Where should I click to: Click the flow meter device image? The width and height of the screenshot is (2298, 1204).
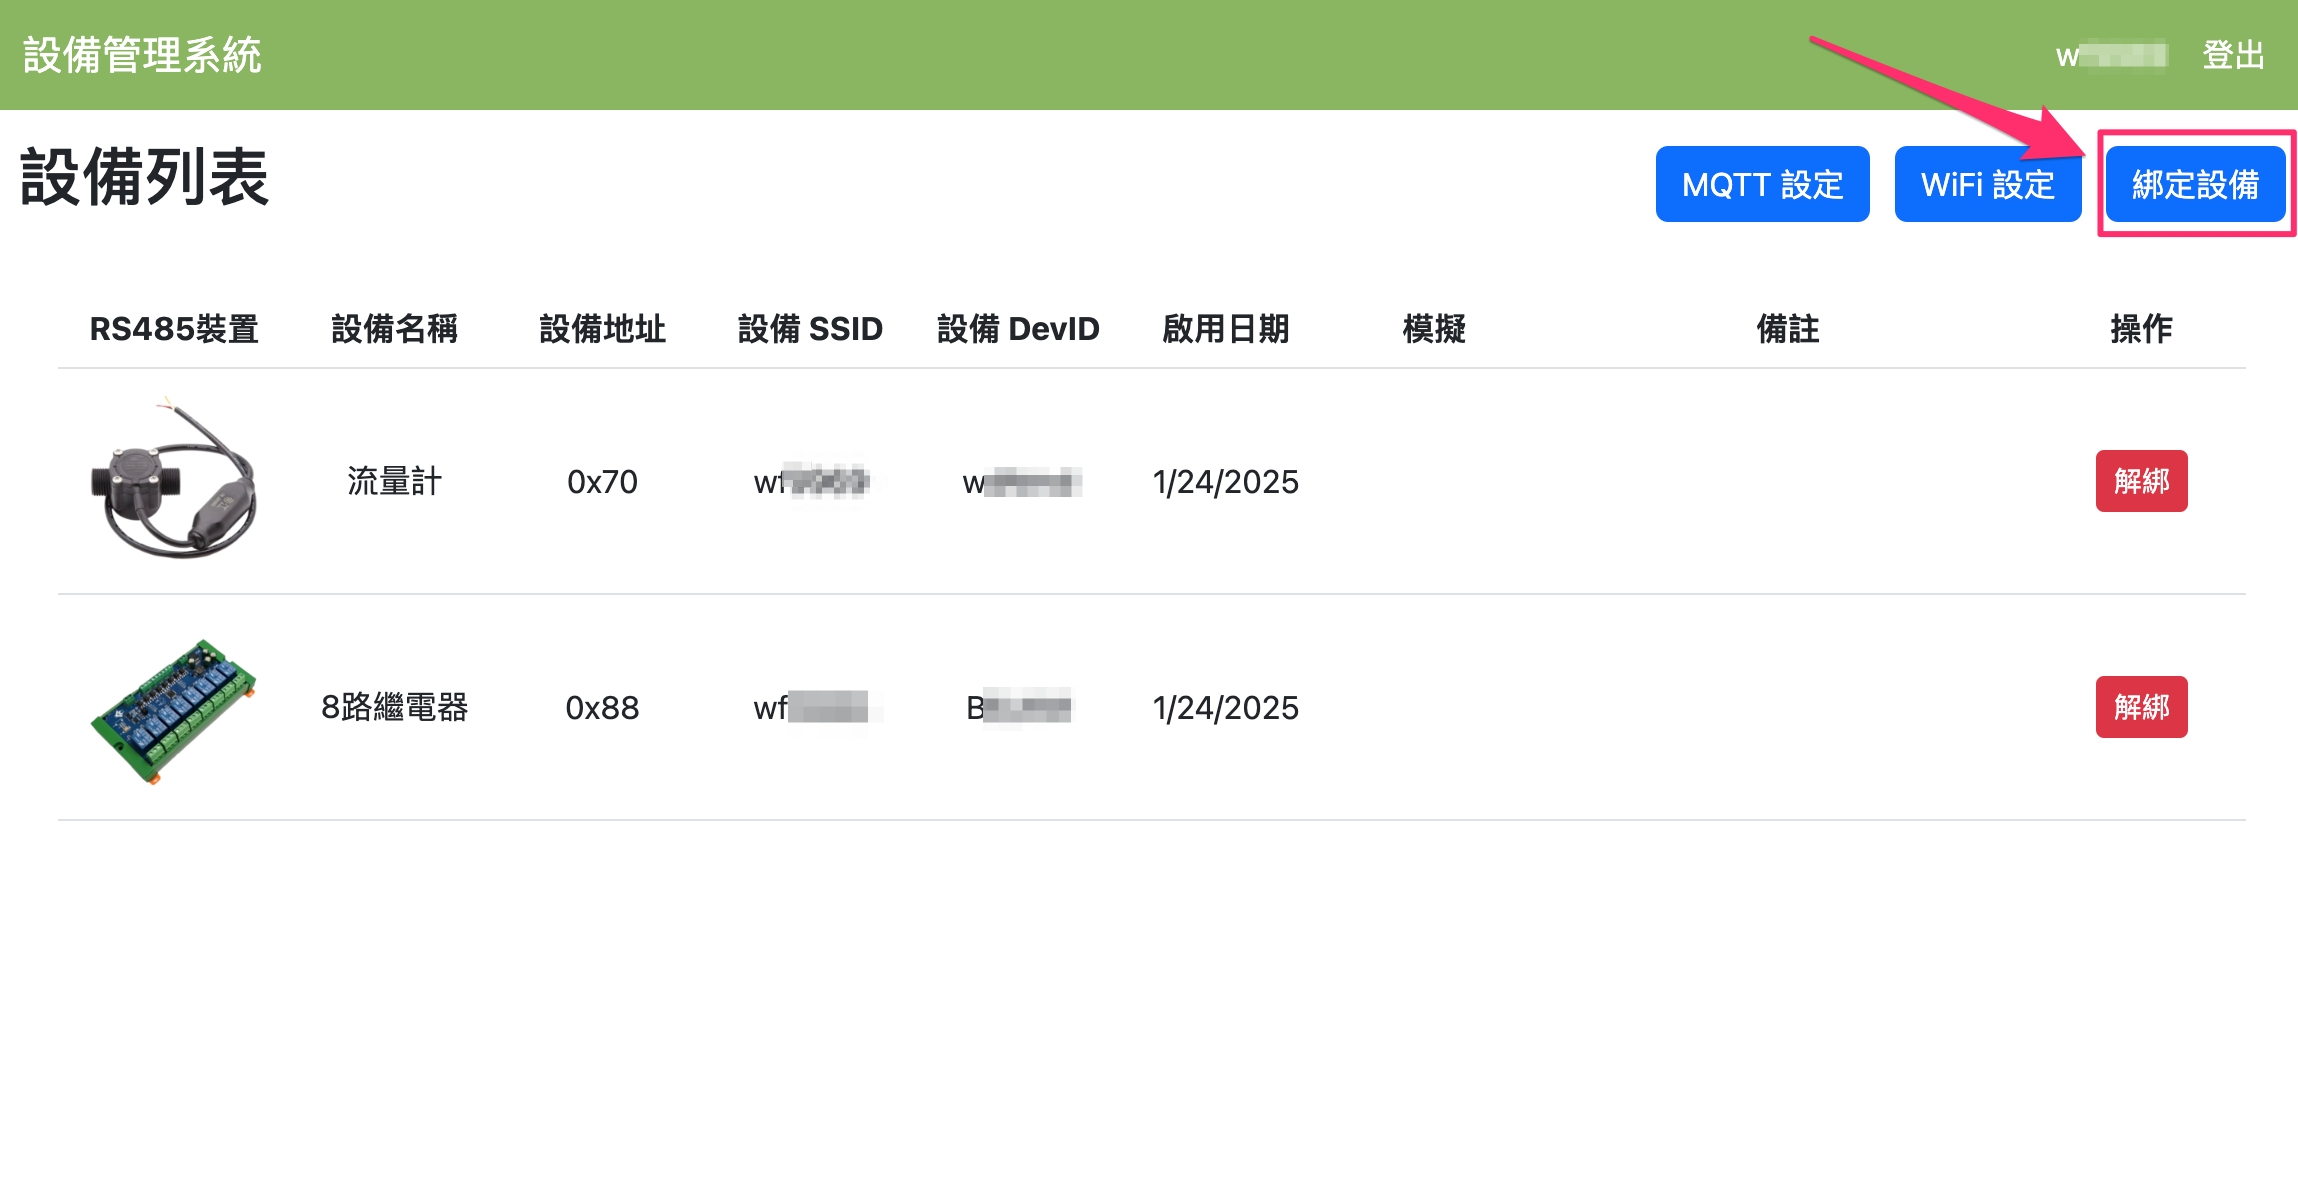174,481
